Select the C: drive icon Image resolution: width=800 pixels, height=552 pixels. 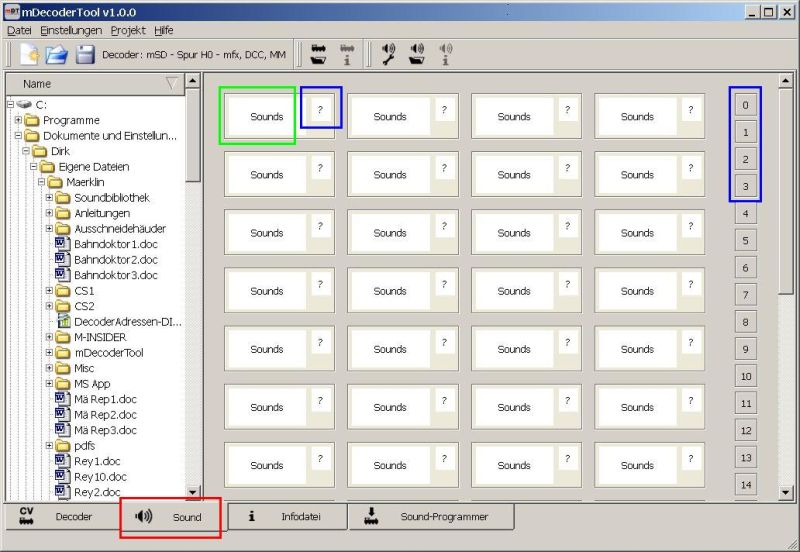click(24, 105)
